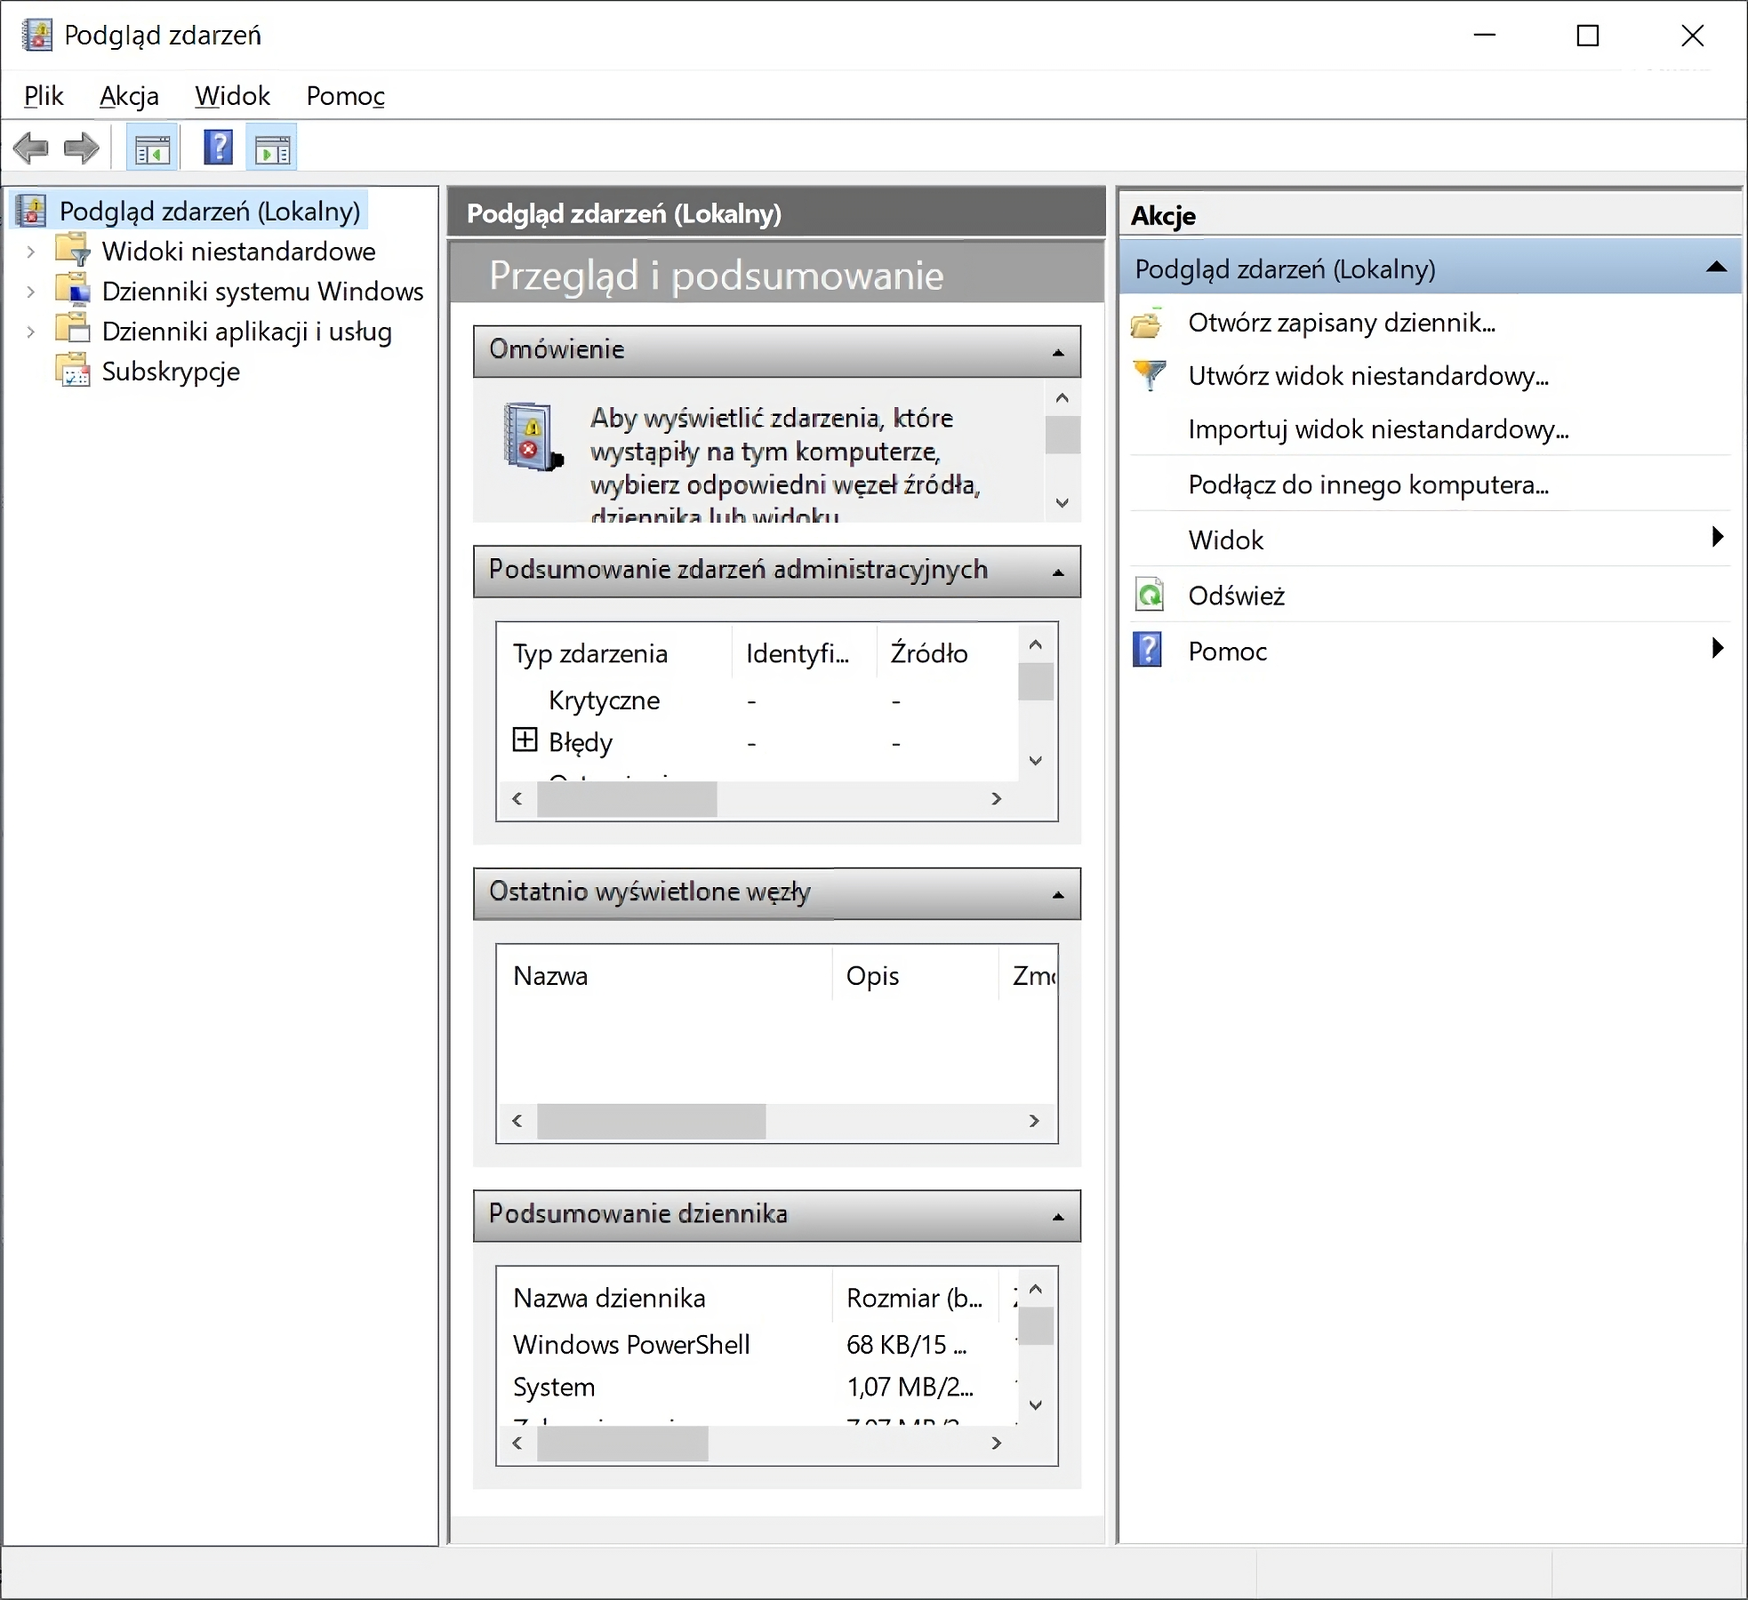Viewport: 1748px width, 1600px height.
Task: Toggle the console tree pane icon
Action: 152,149
